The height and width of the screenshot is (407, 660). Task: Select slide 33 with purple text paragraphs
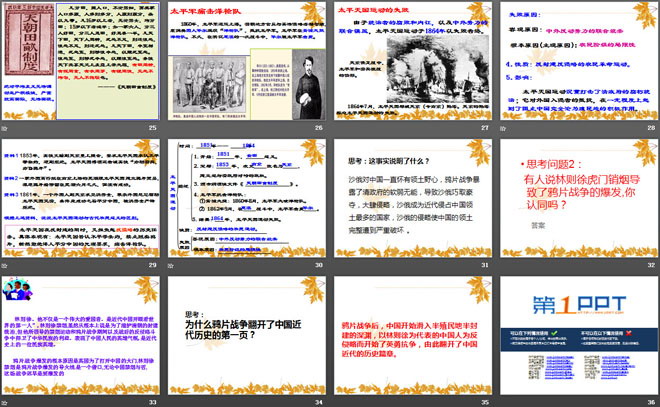coord(82,332)
